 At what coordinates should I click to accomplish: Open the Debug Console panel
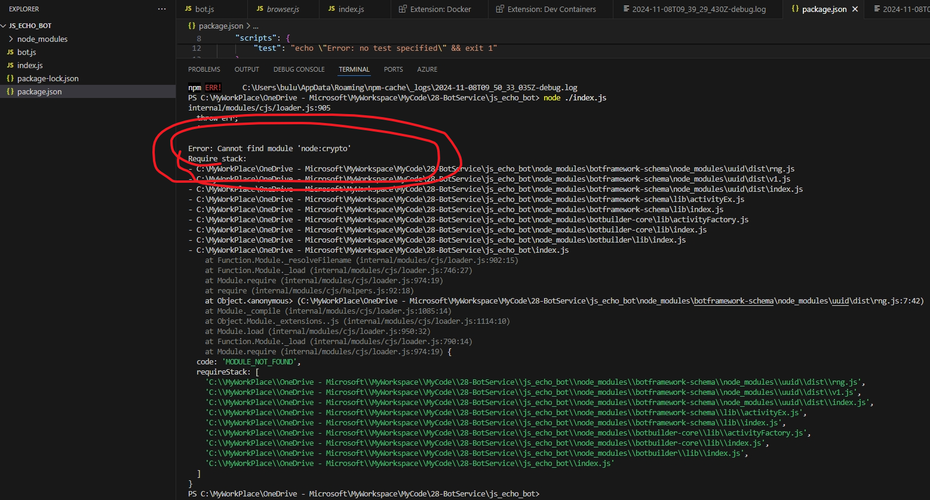tap(299, 70)
